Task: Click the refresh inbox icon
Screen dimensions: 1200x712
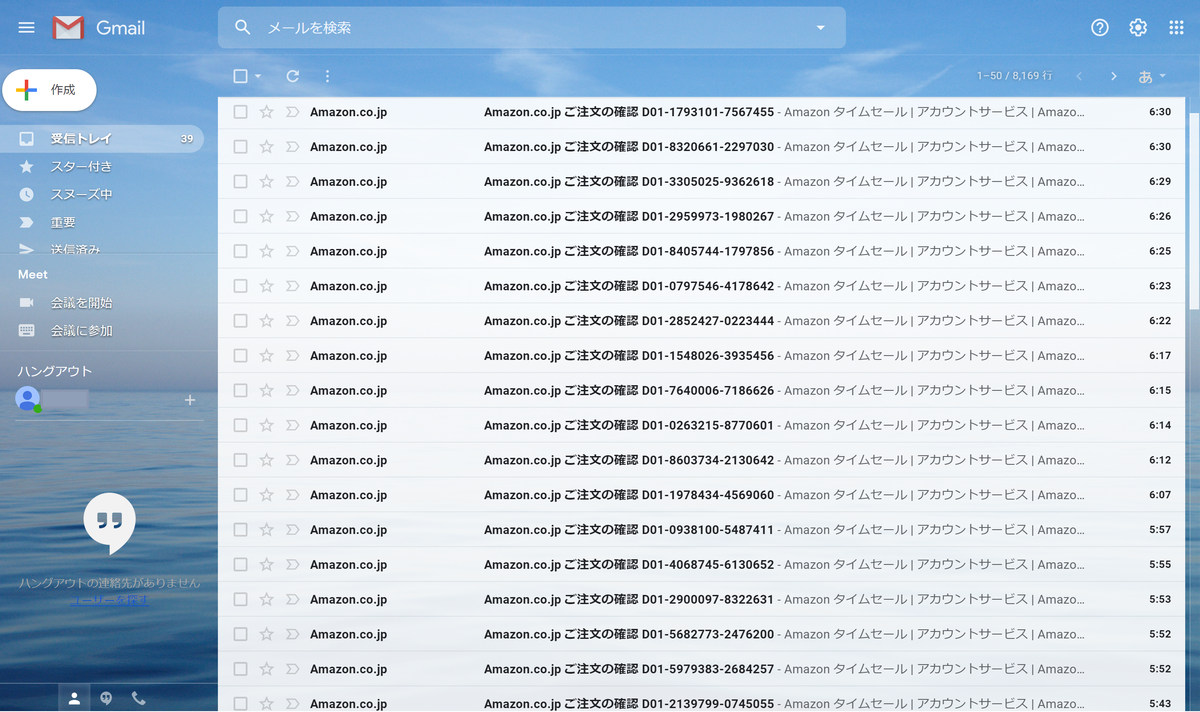Action: (293, 76)
